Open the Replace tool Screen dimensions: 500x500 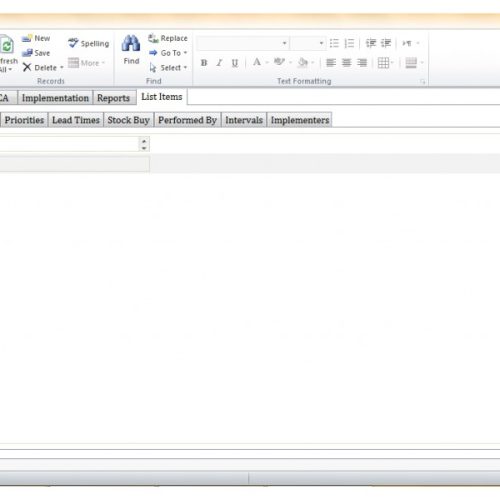[x=168, y=38]
